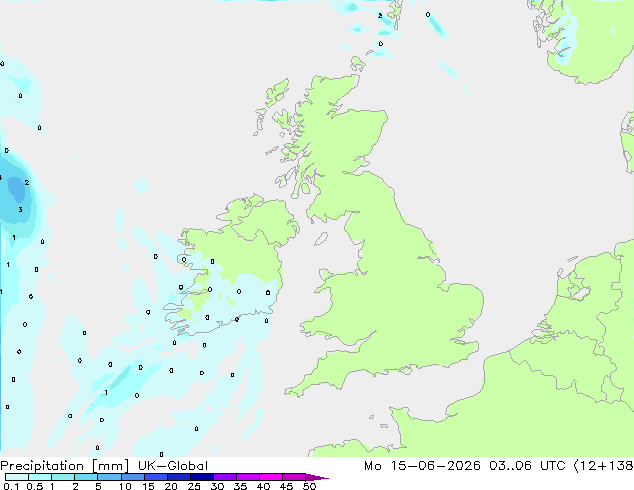Select the 30–35 mm purple legend swatch
634x490 pixels.
[x=225, y=477]
